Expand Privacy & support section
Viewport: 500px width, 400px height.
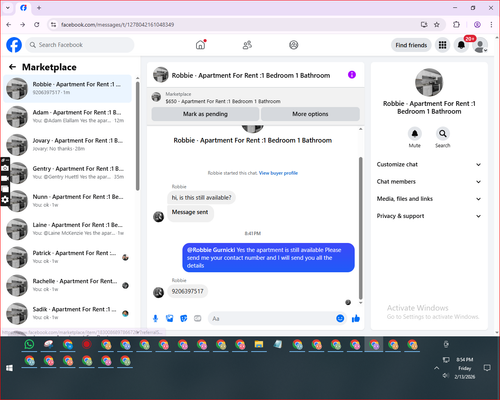pyautogui.click(x=429, y=216)
